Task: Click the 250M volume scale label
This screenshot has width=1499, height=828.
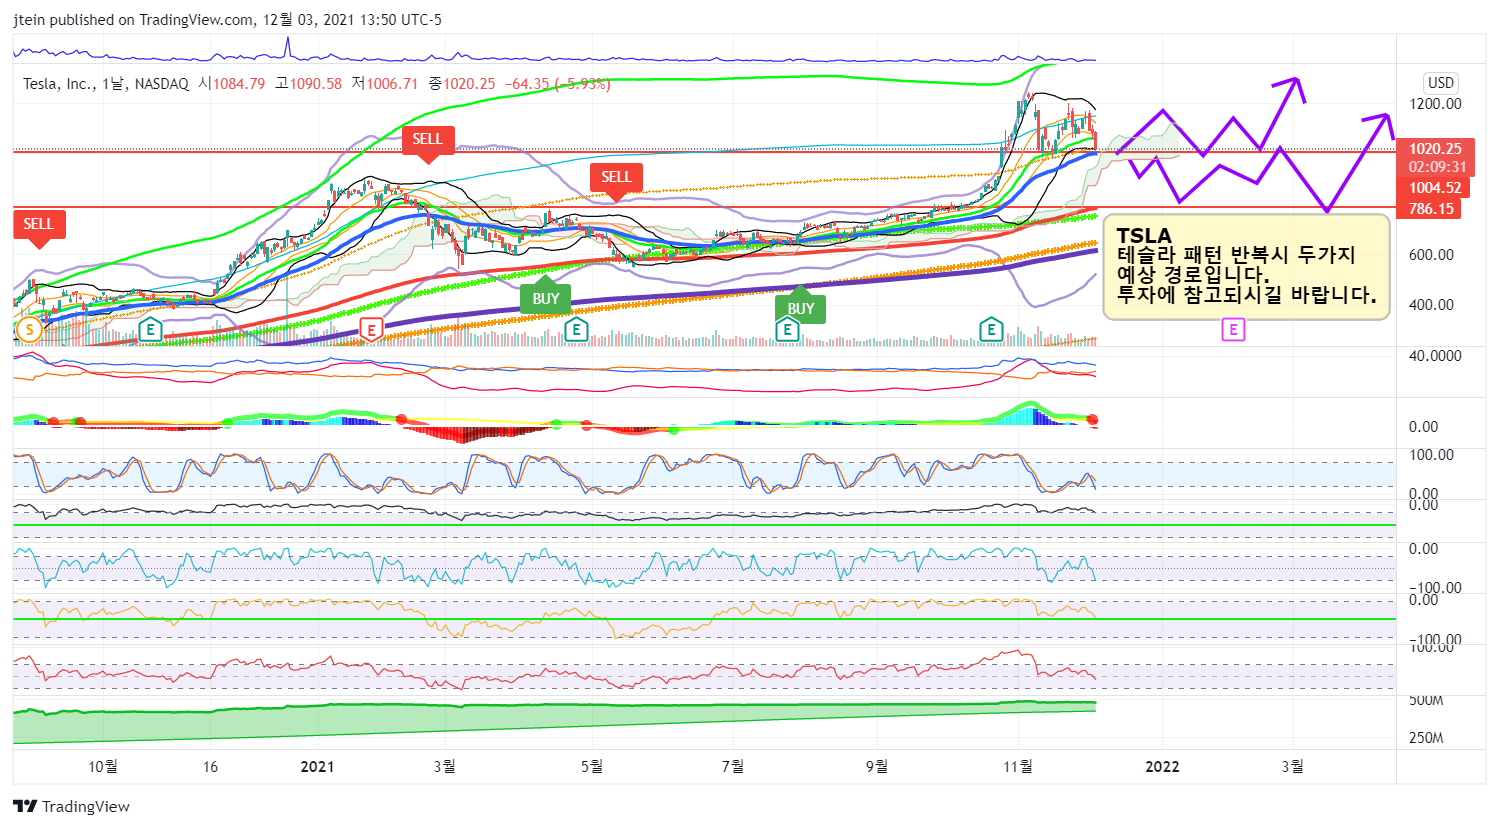Action: click(x=1426, y=738)
